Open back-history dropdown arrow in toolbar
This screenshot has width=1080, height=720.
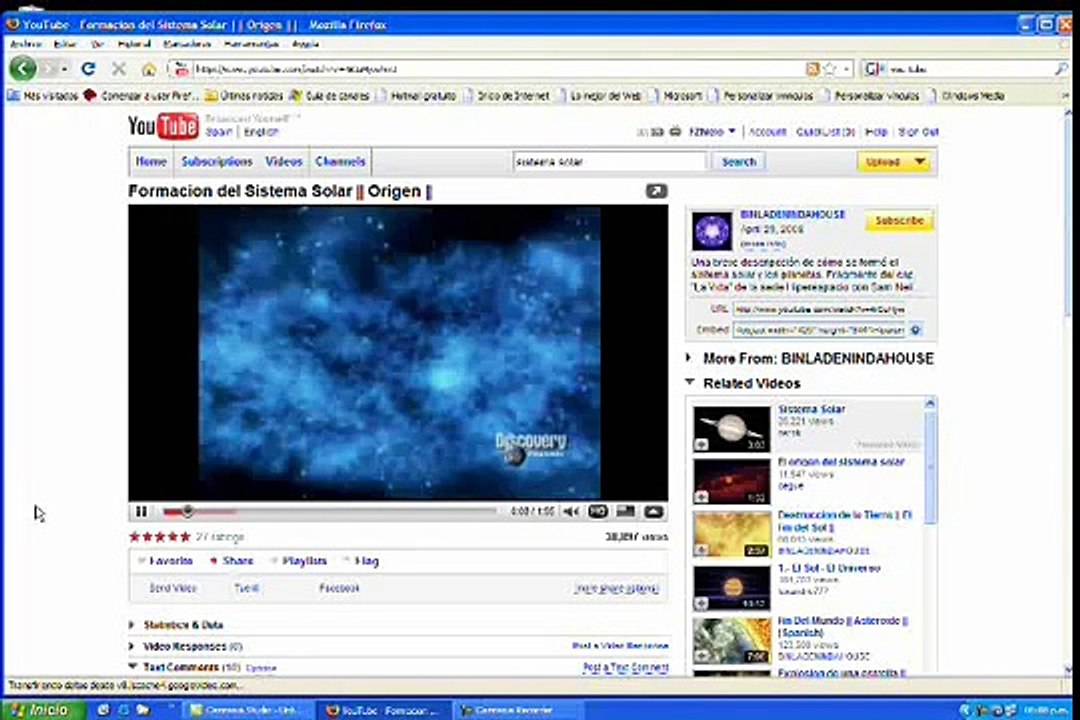64,69
